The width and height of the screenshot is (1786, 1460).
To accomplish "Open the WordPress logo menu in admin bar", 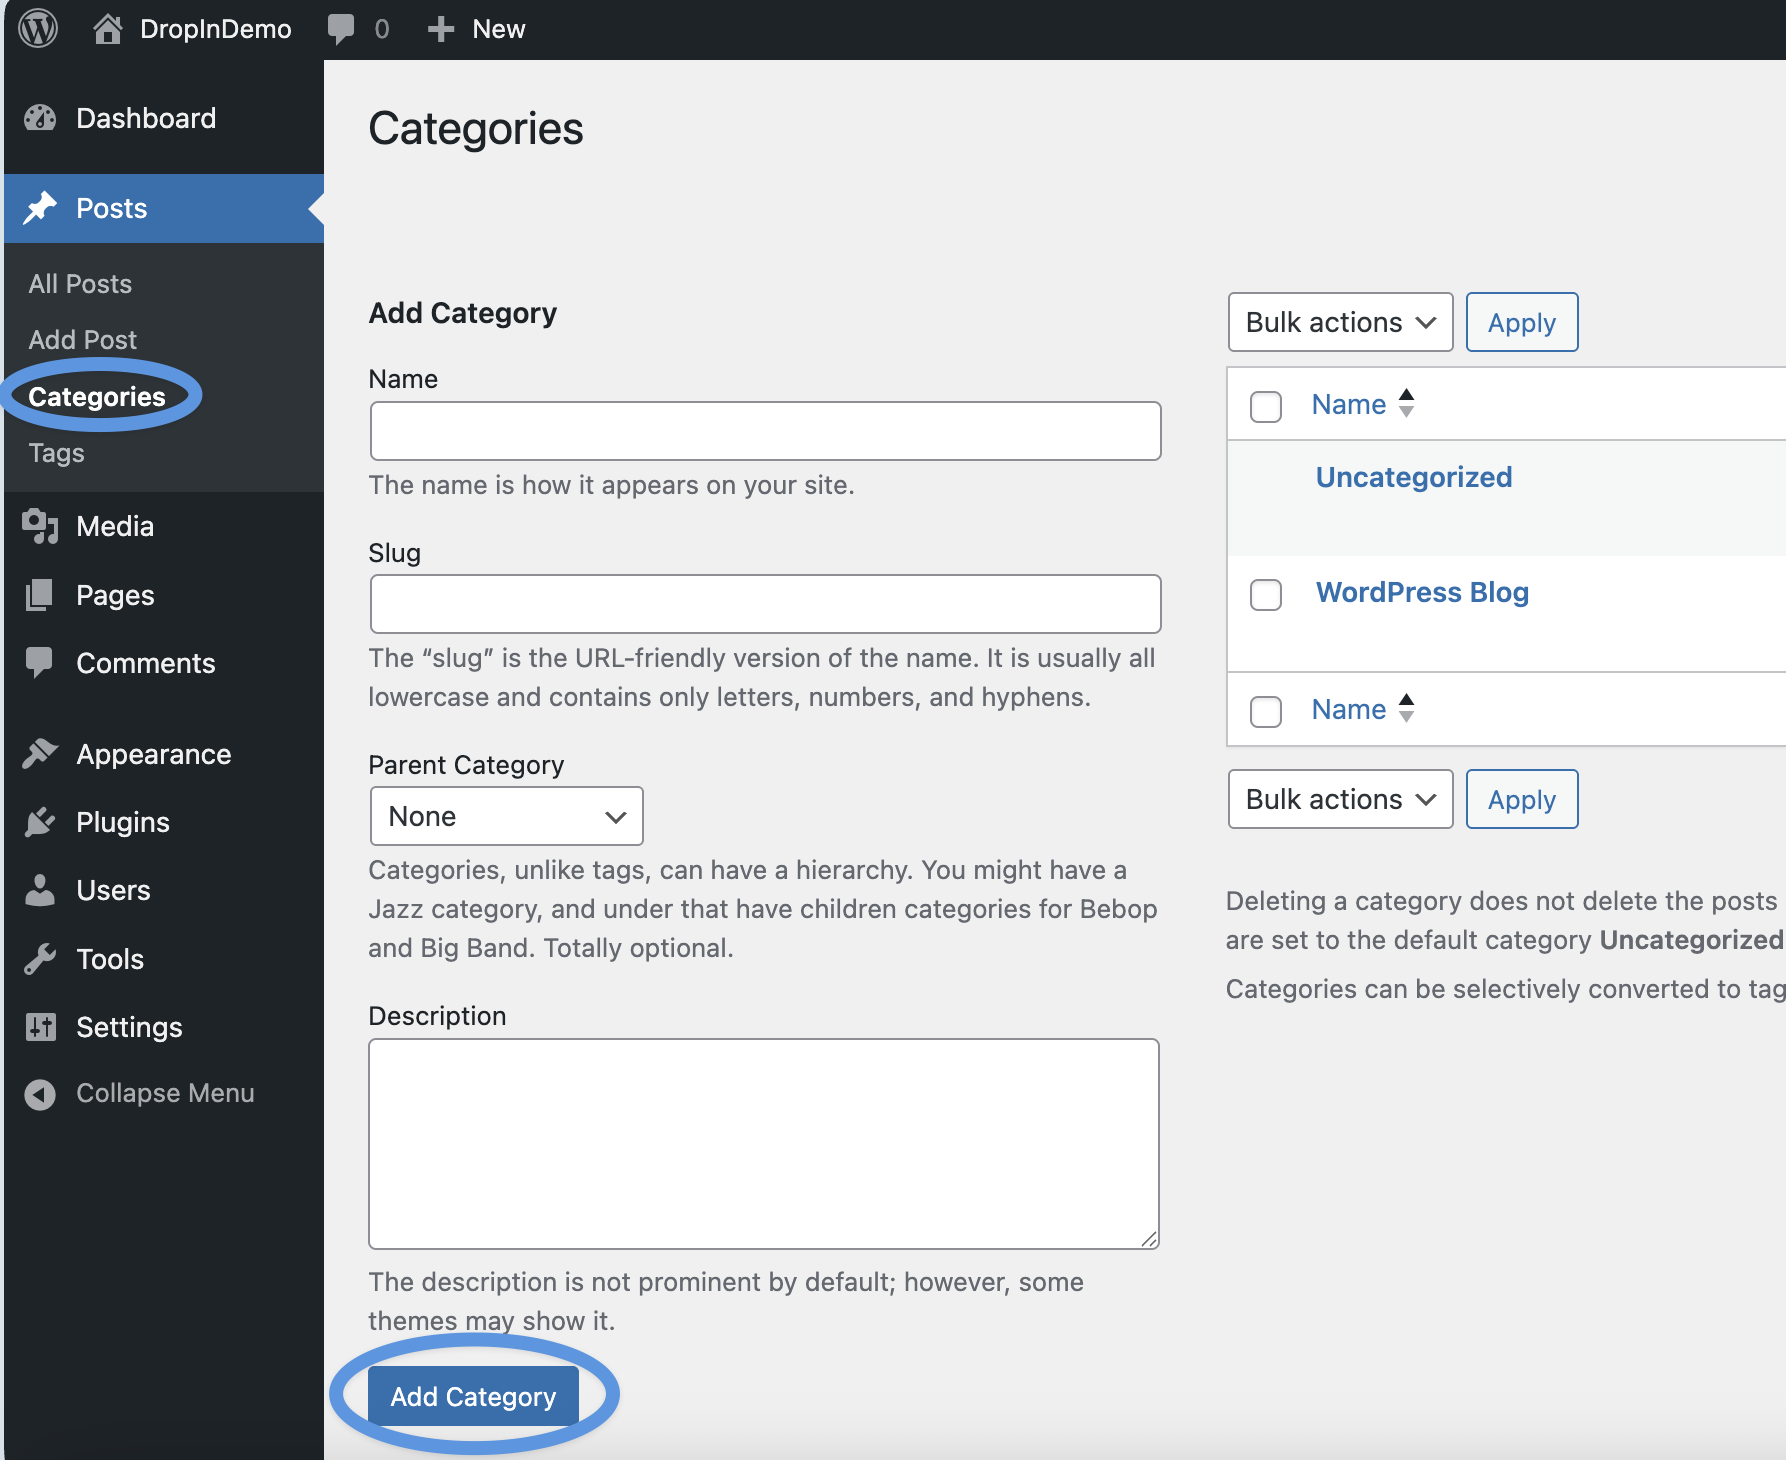I will coord(38,28).
